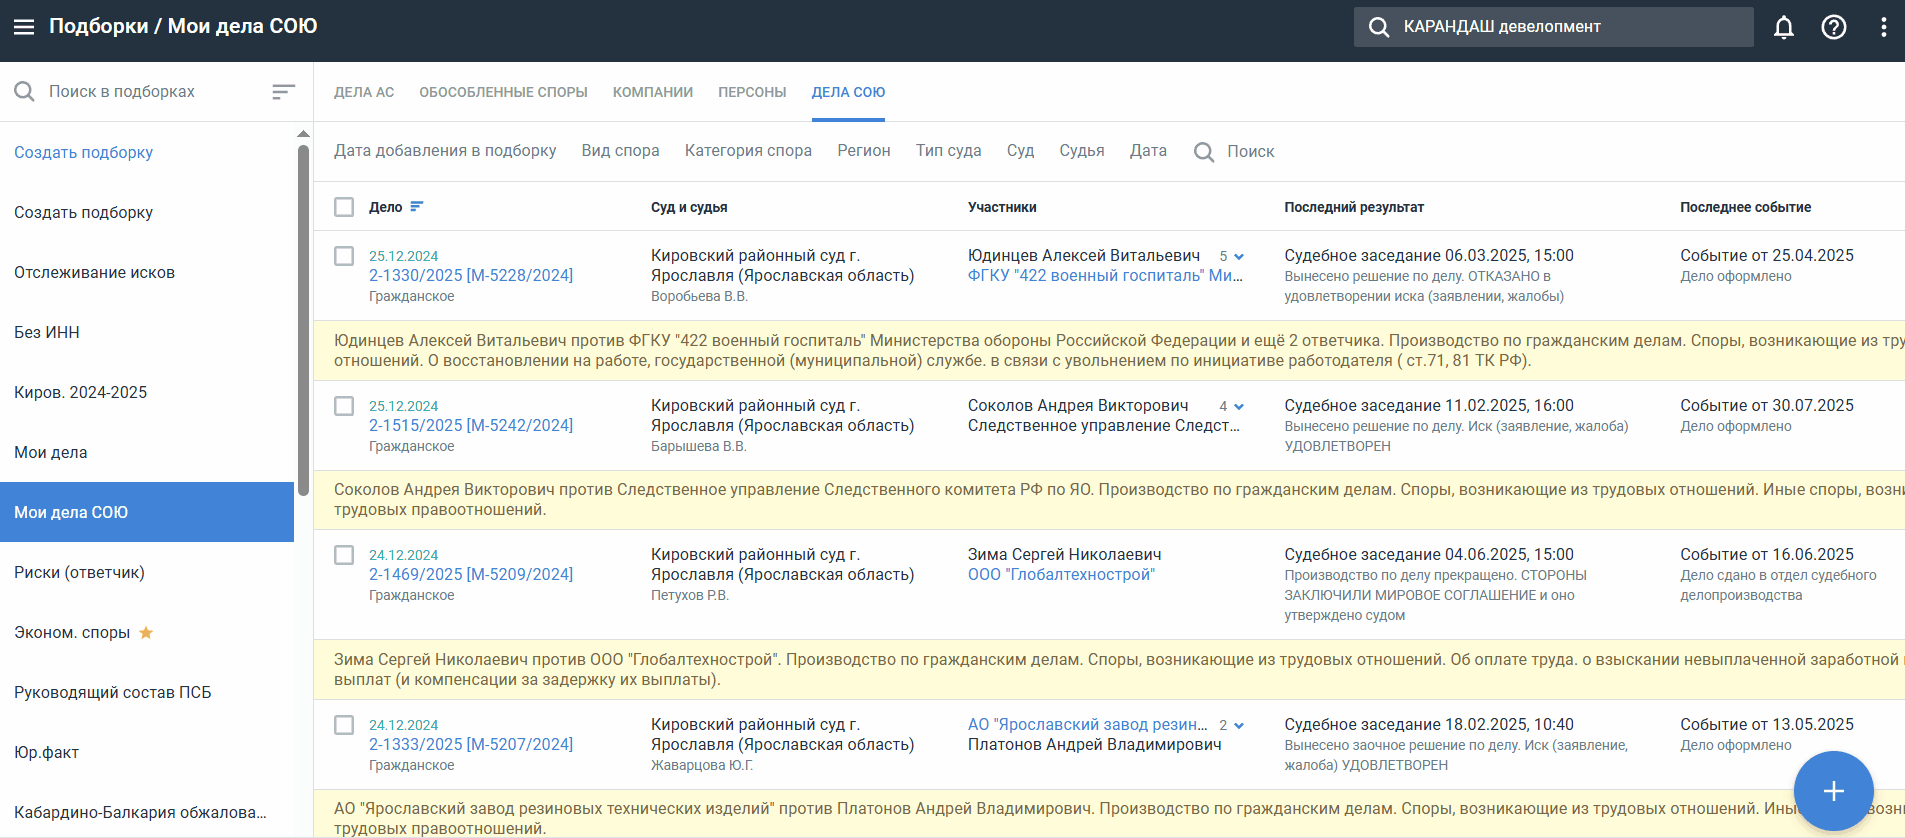The height and width of the screenshot is (838, 1905).
Task: Click the blue plus floating button
Action: (1832, 791)
